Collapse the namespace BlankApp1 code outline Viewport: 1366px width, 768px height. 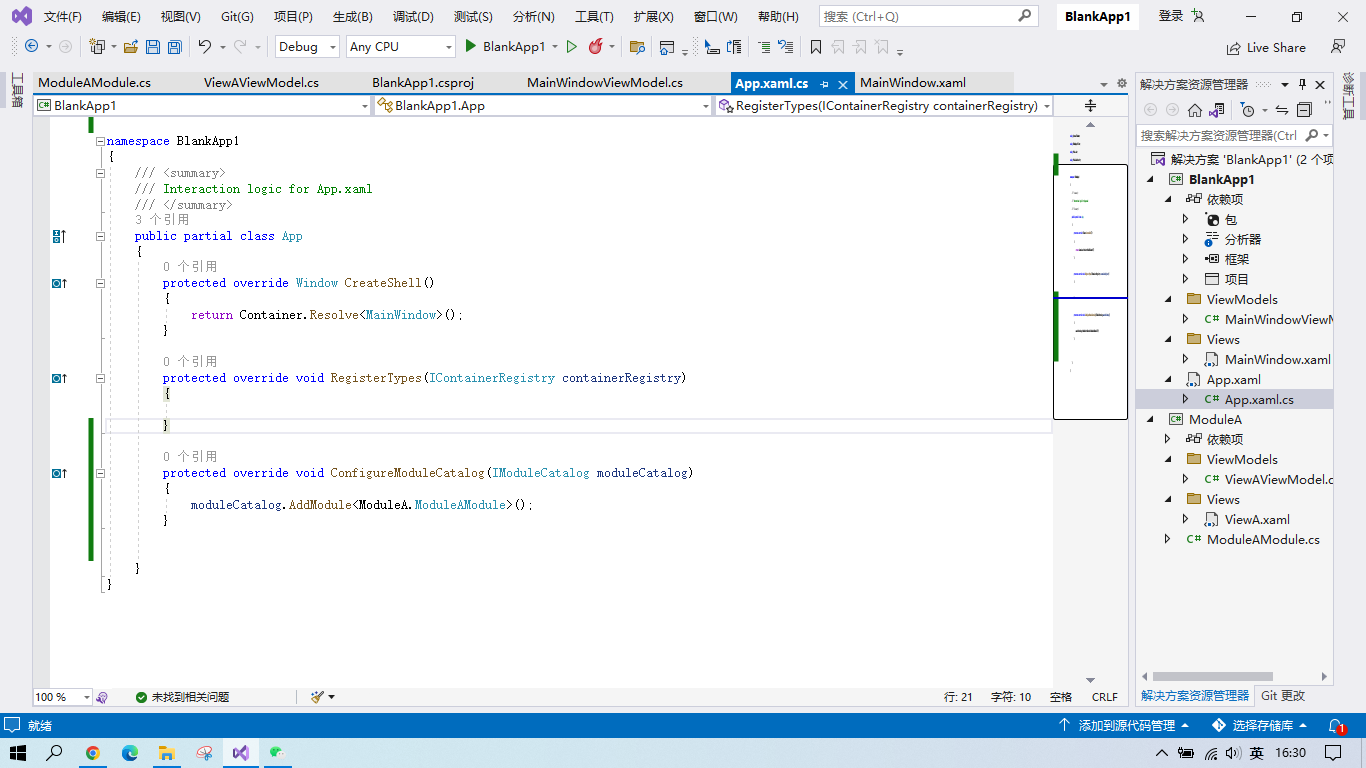pos(100,141)
